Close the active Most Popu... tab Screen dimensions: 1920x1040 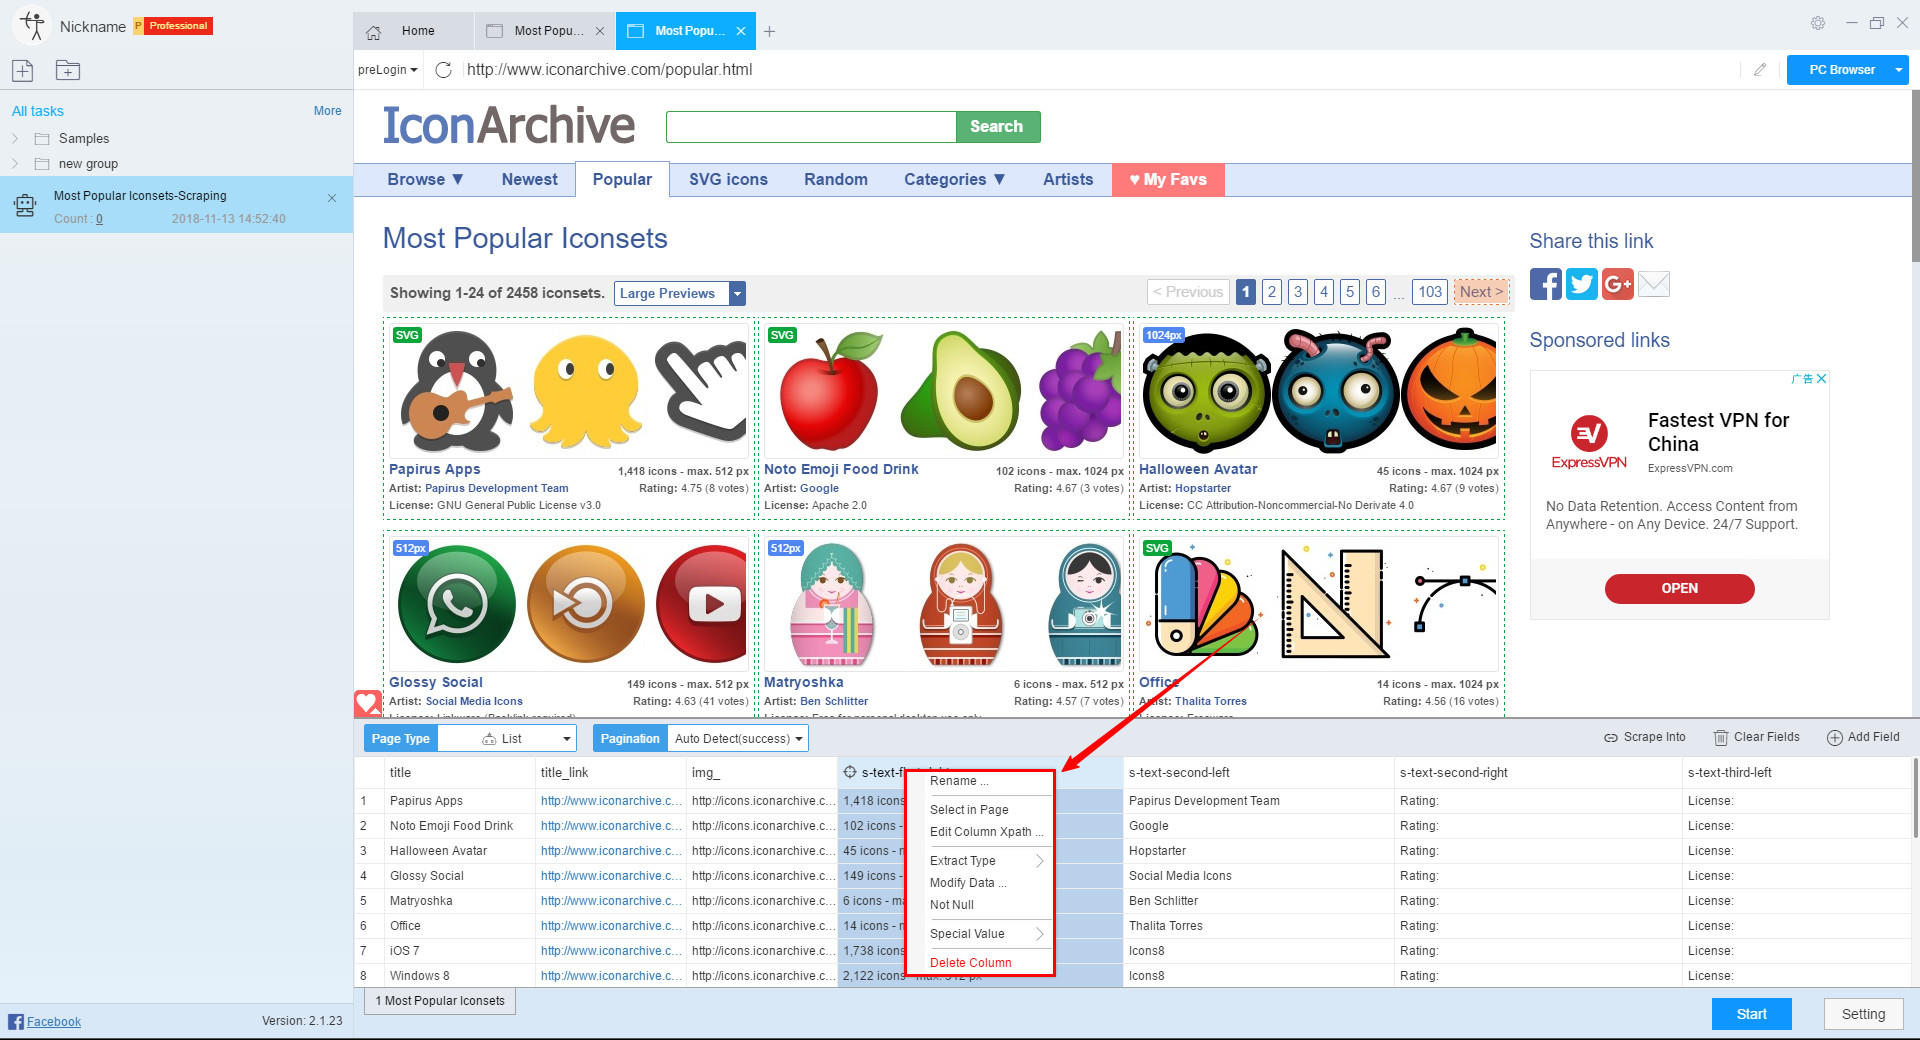(741, 31)
